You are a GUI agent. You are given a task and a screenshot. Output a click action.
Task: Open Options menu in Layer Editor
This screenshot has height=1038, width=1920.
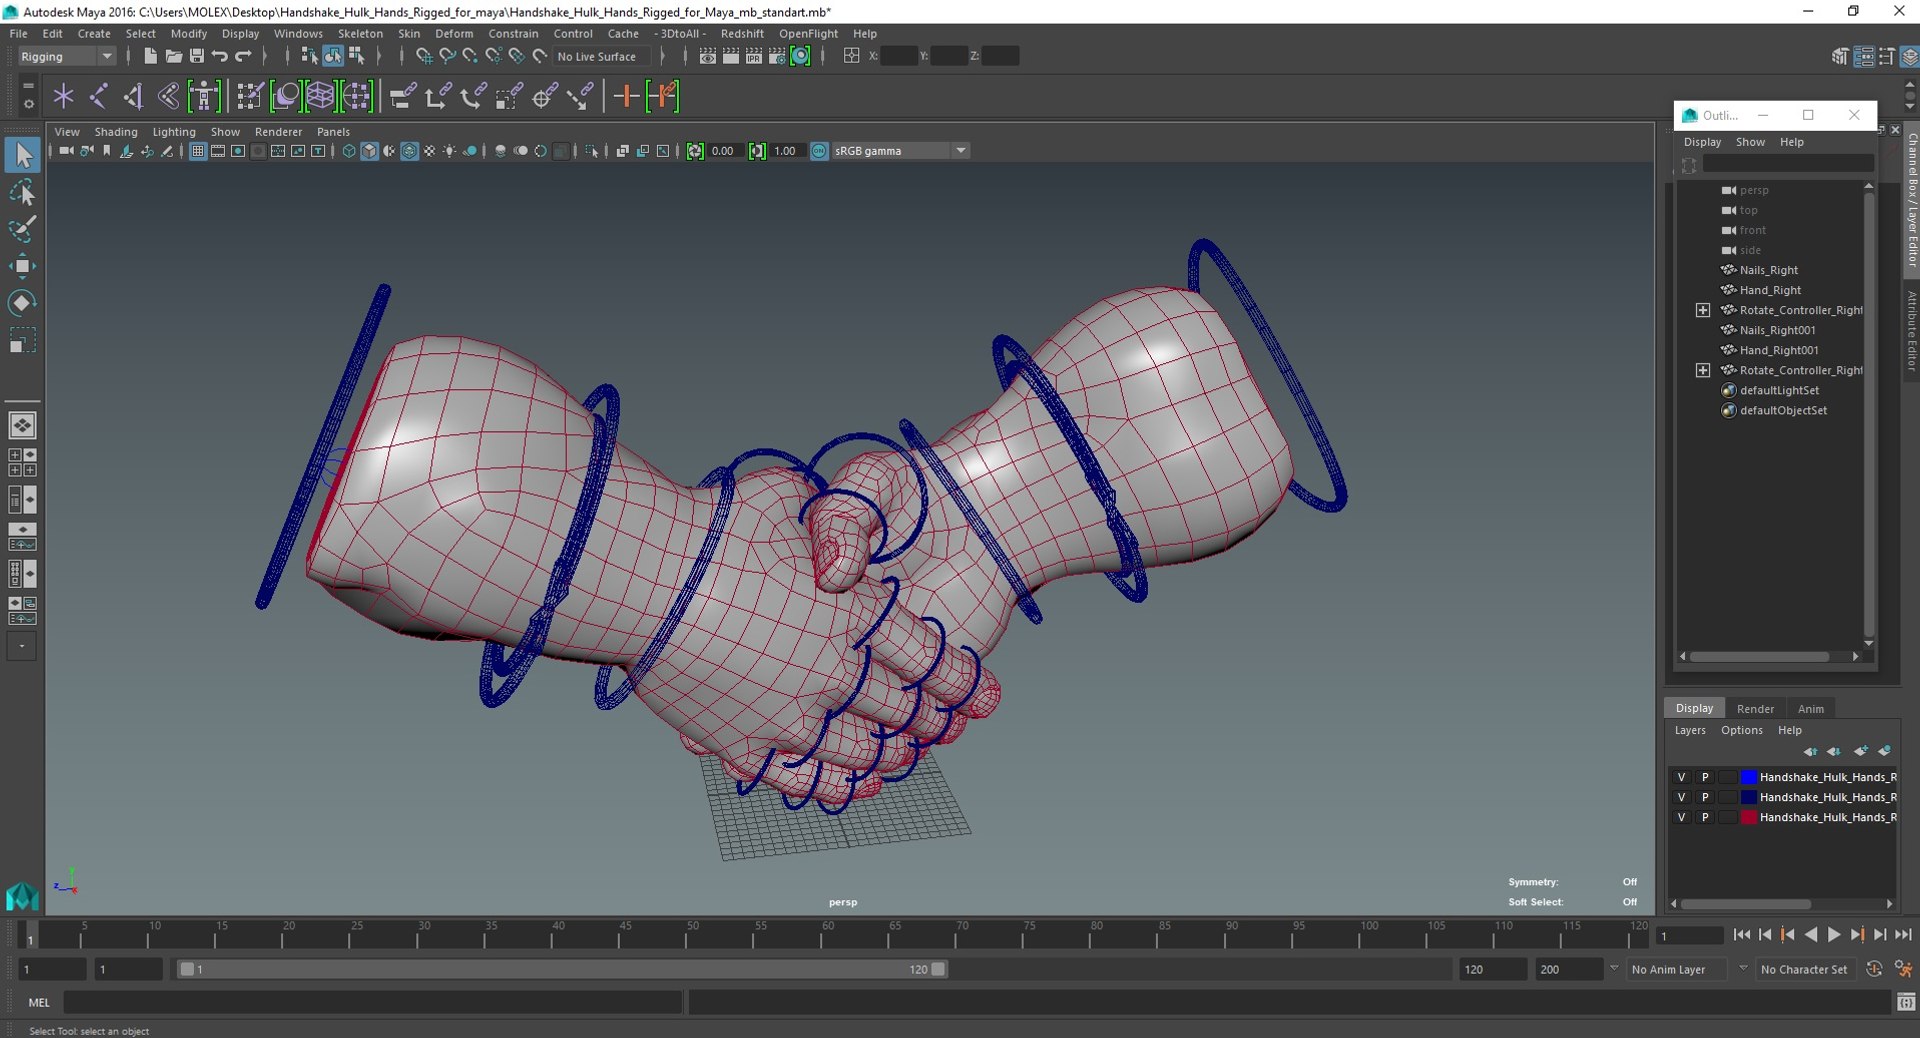[1742, 730]
